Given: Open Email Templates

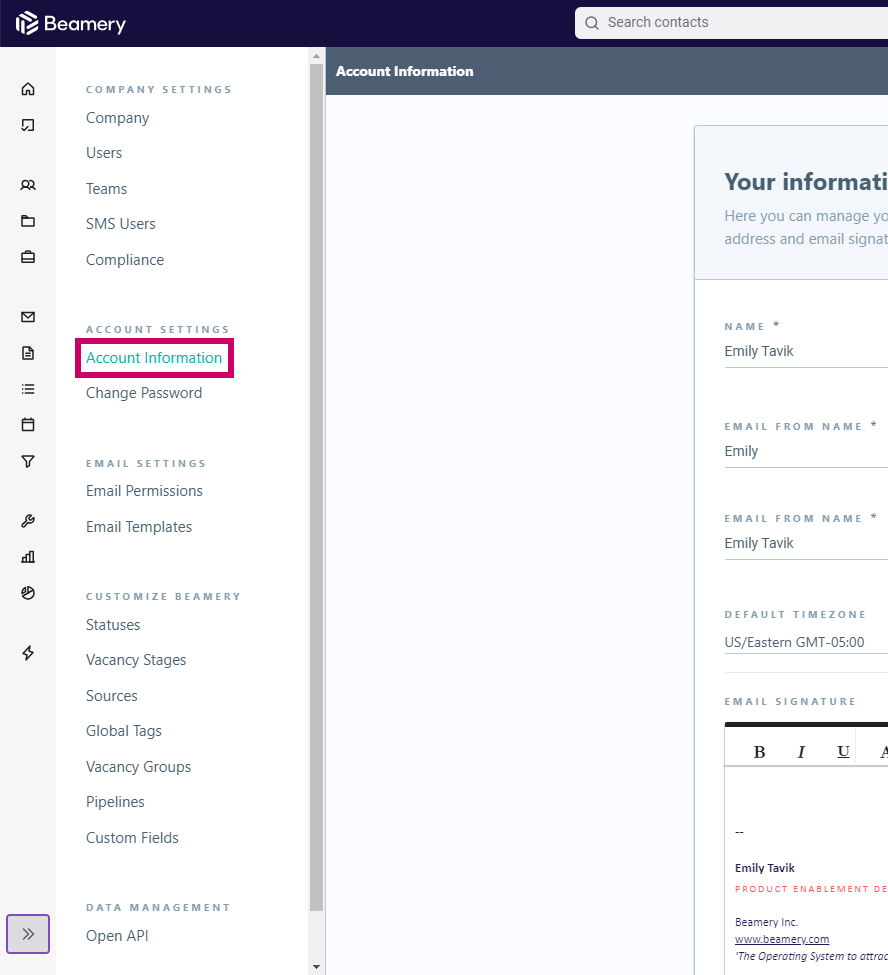Looking at the screenshot, I should tap(139, 527).
